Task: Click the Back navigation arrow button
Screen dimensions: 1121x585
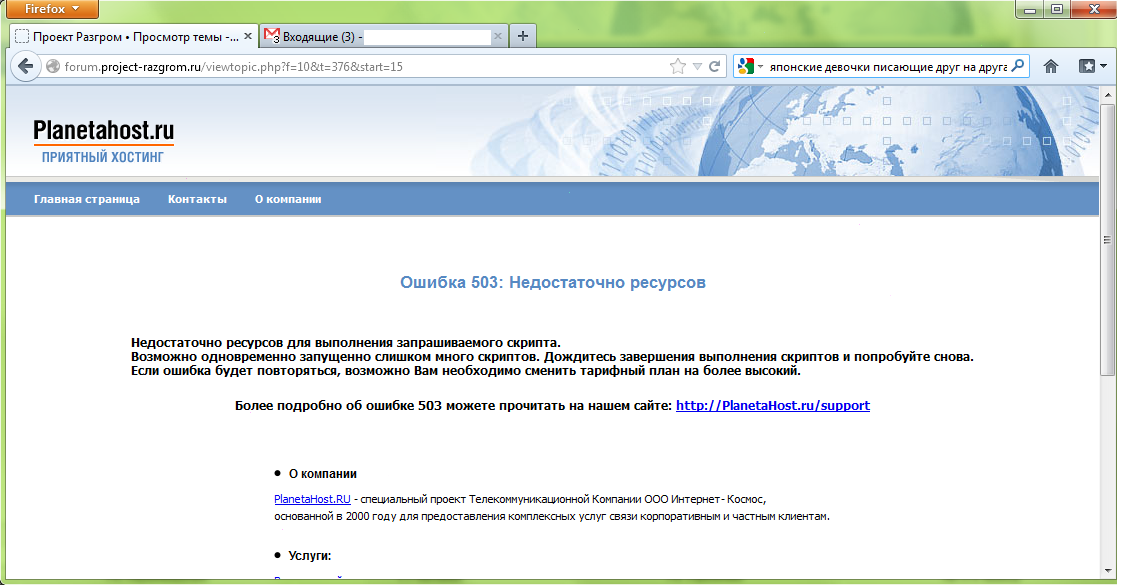Action: coord(24,67)
